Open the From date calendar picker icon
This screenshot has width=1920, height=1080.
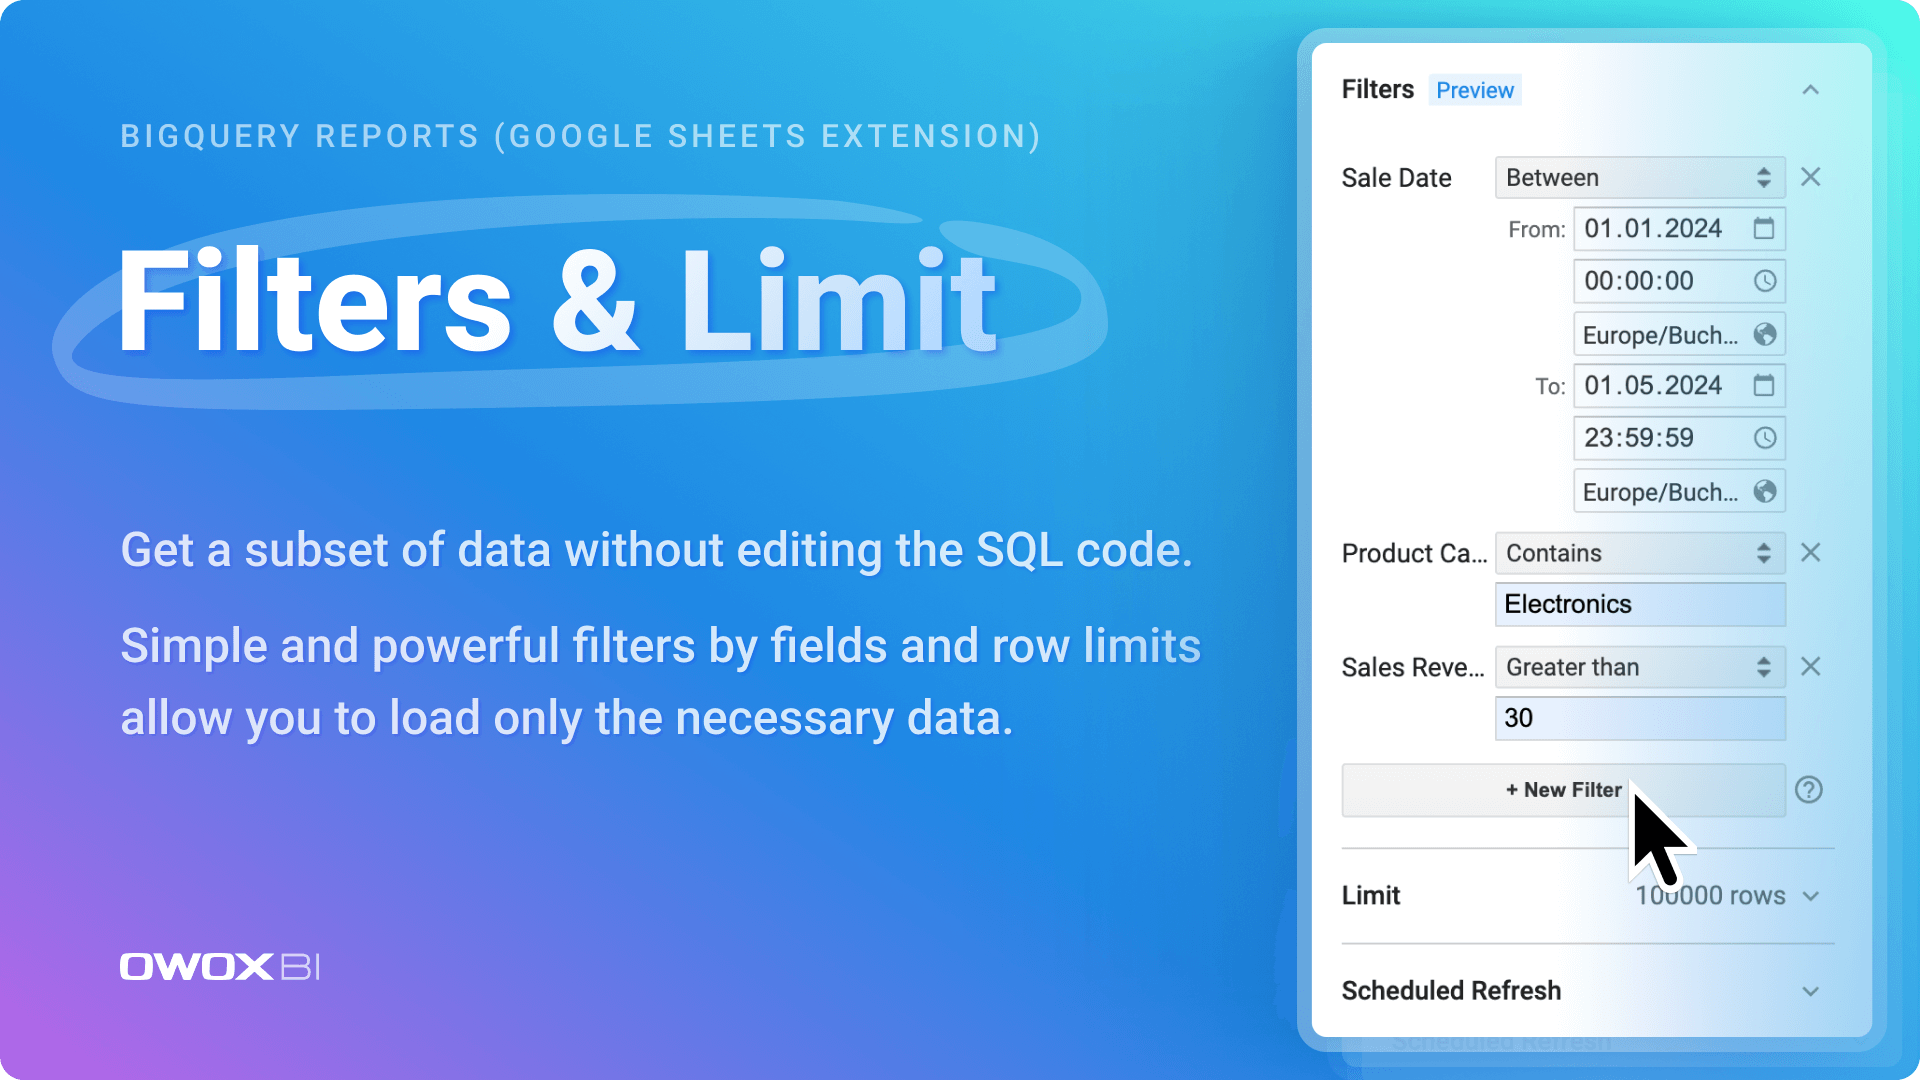click(x=1764, y=229)
